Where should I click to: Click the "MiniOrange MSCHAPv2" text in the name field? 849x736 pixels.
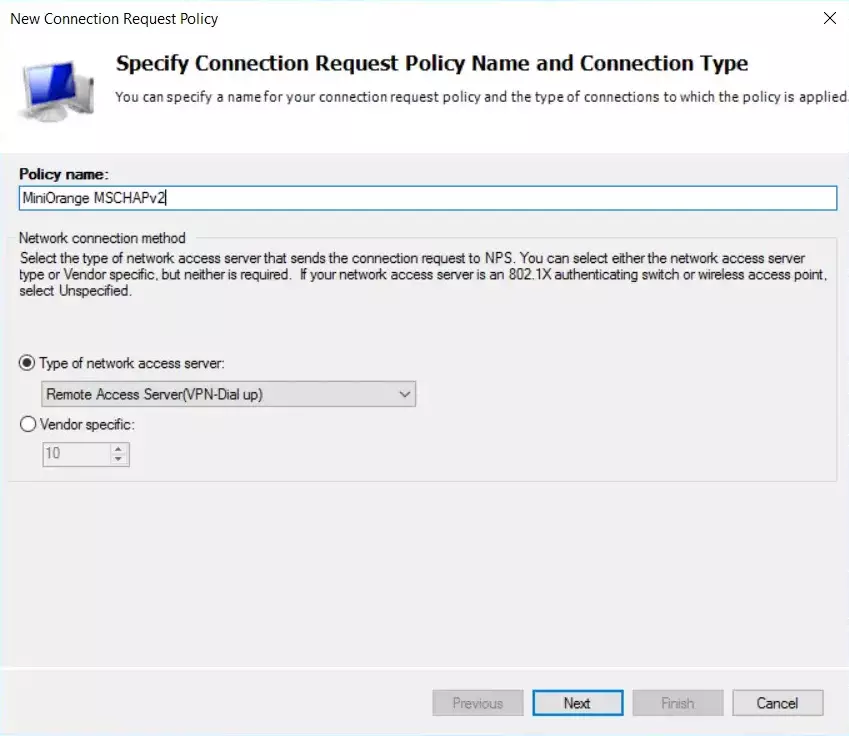tap(88, 197)
